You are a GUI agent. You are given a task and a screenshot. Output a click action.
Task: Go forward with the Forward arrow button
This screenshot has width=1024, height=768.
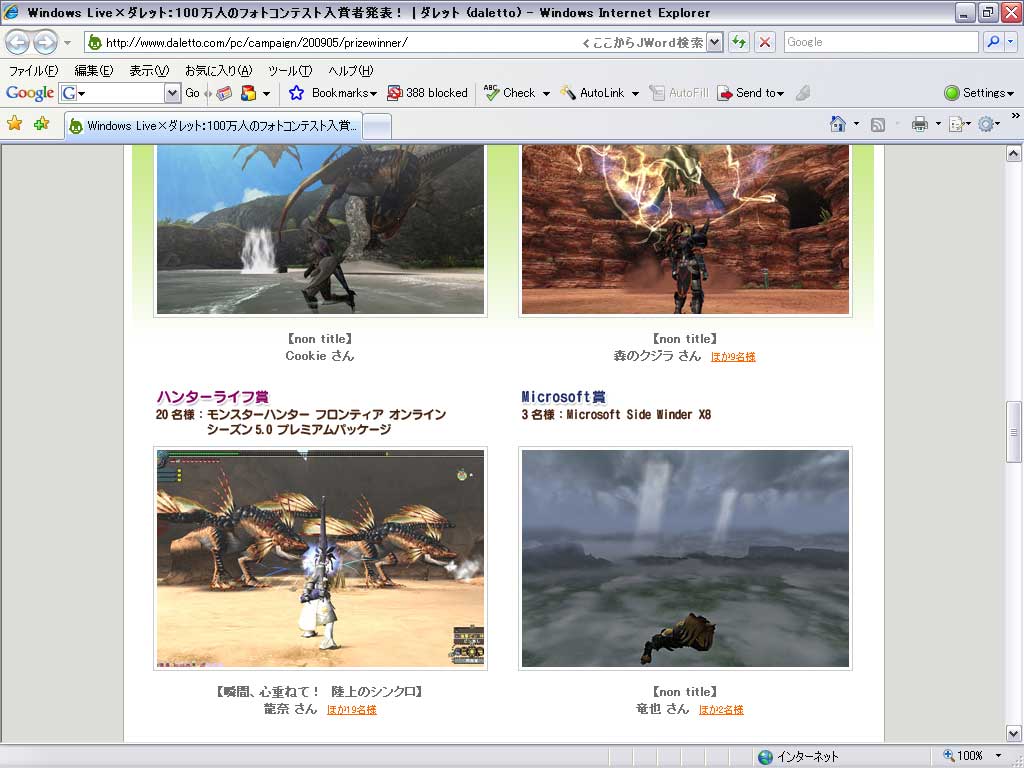[45, 42]
